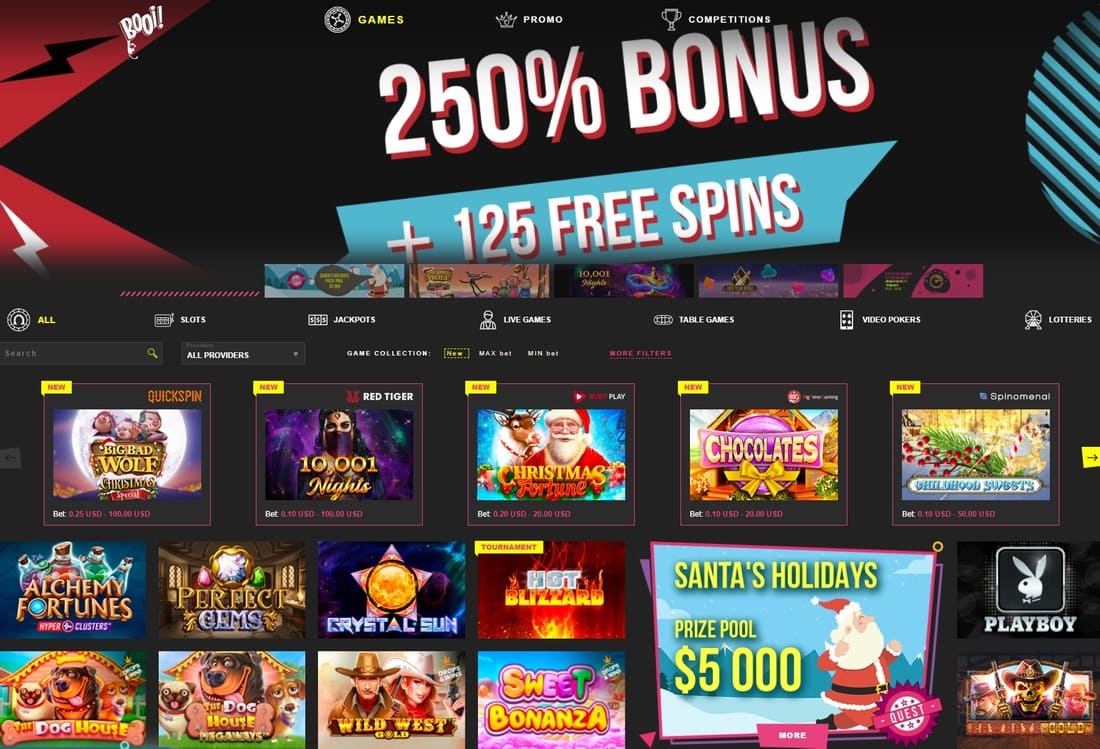The width and height of the screenshot is (1100, 749).
Task: Open the All Providers dropdown
Action: pos(243,353)
